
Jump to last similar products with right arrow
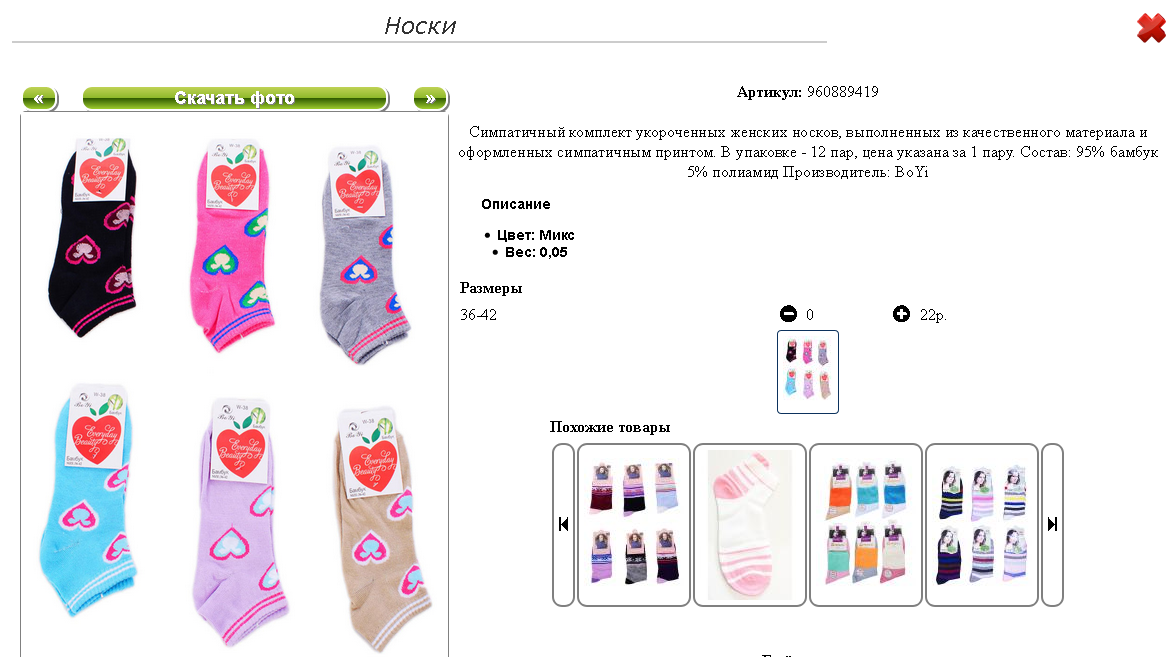click(x=1052, y=524)
